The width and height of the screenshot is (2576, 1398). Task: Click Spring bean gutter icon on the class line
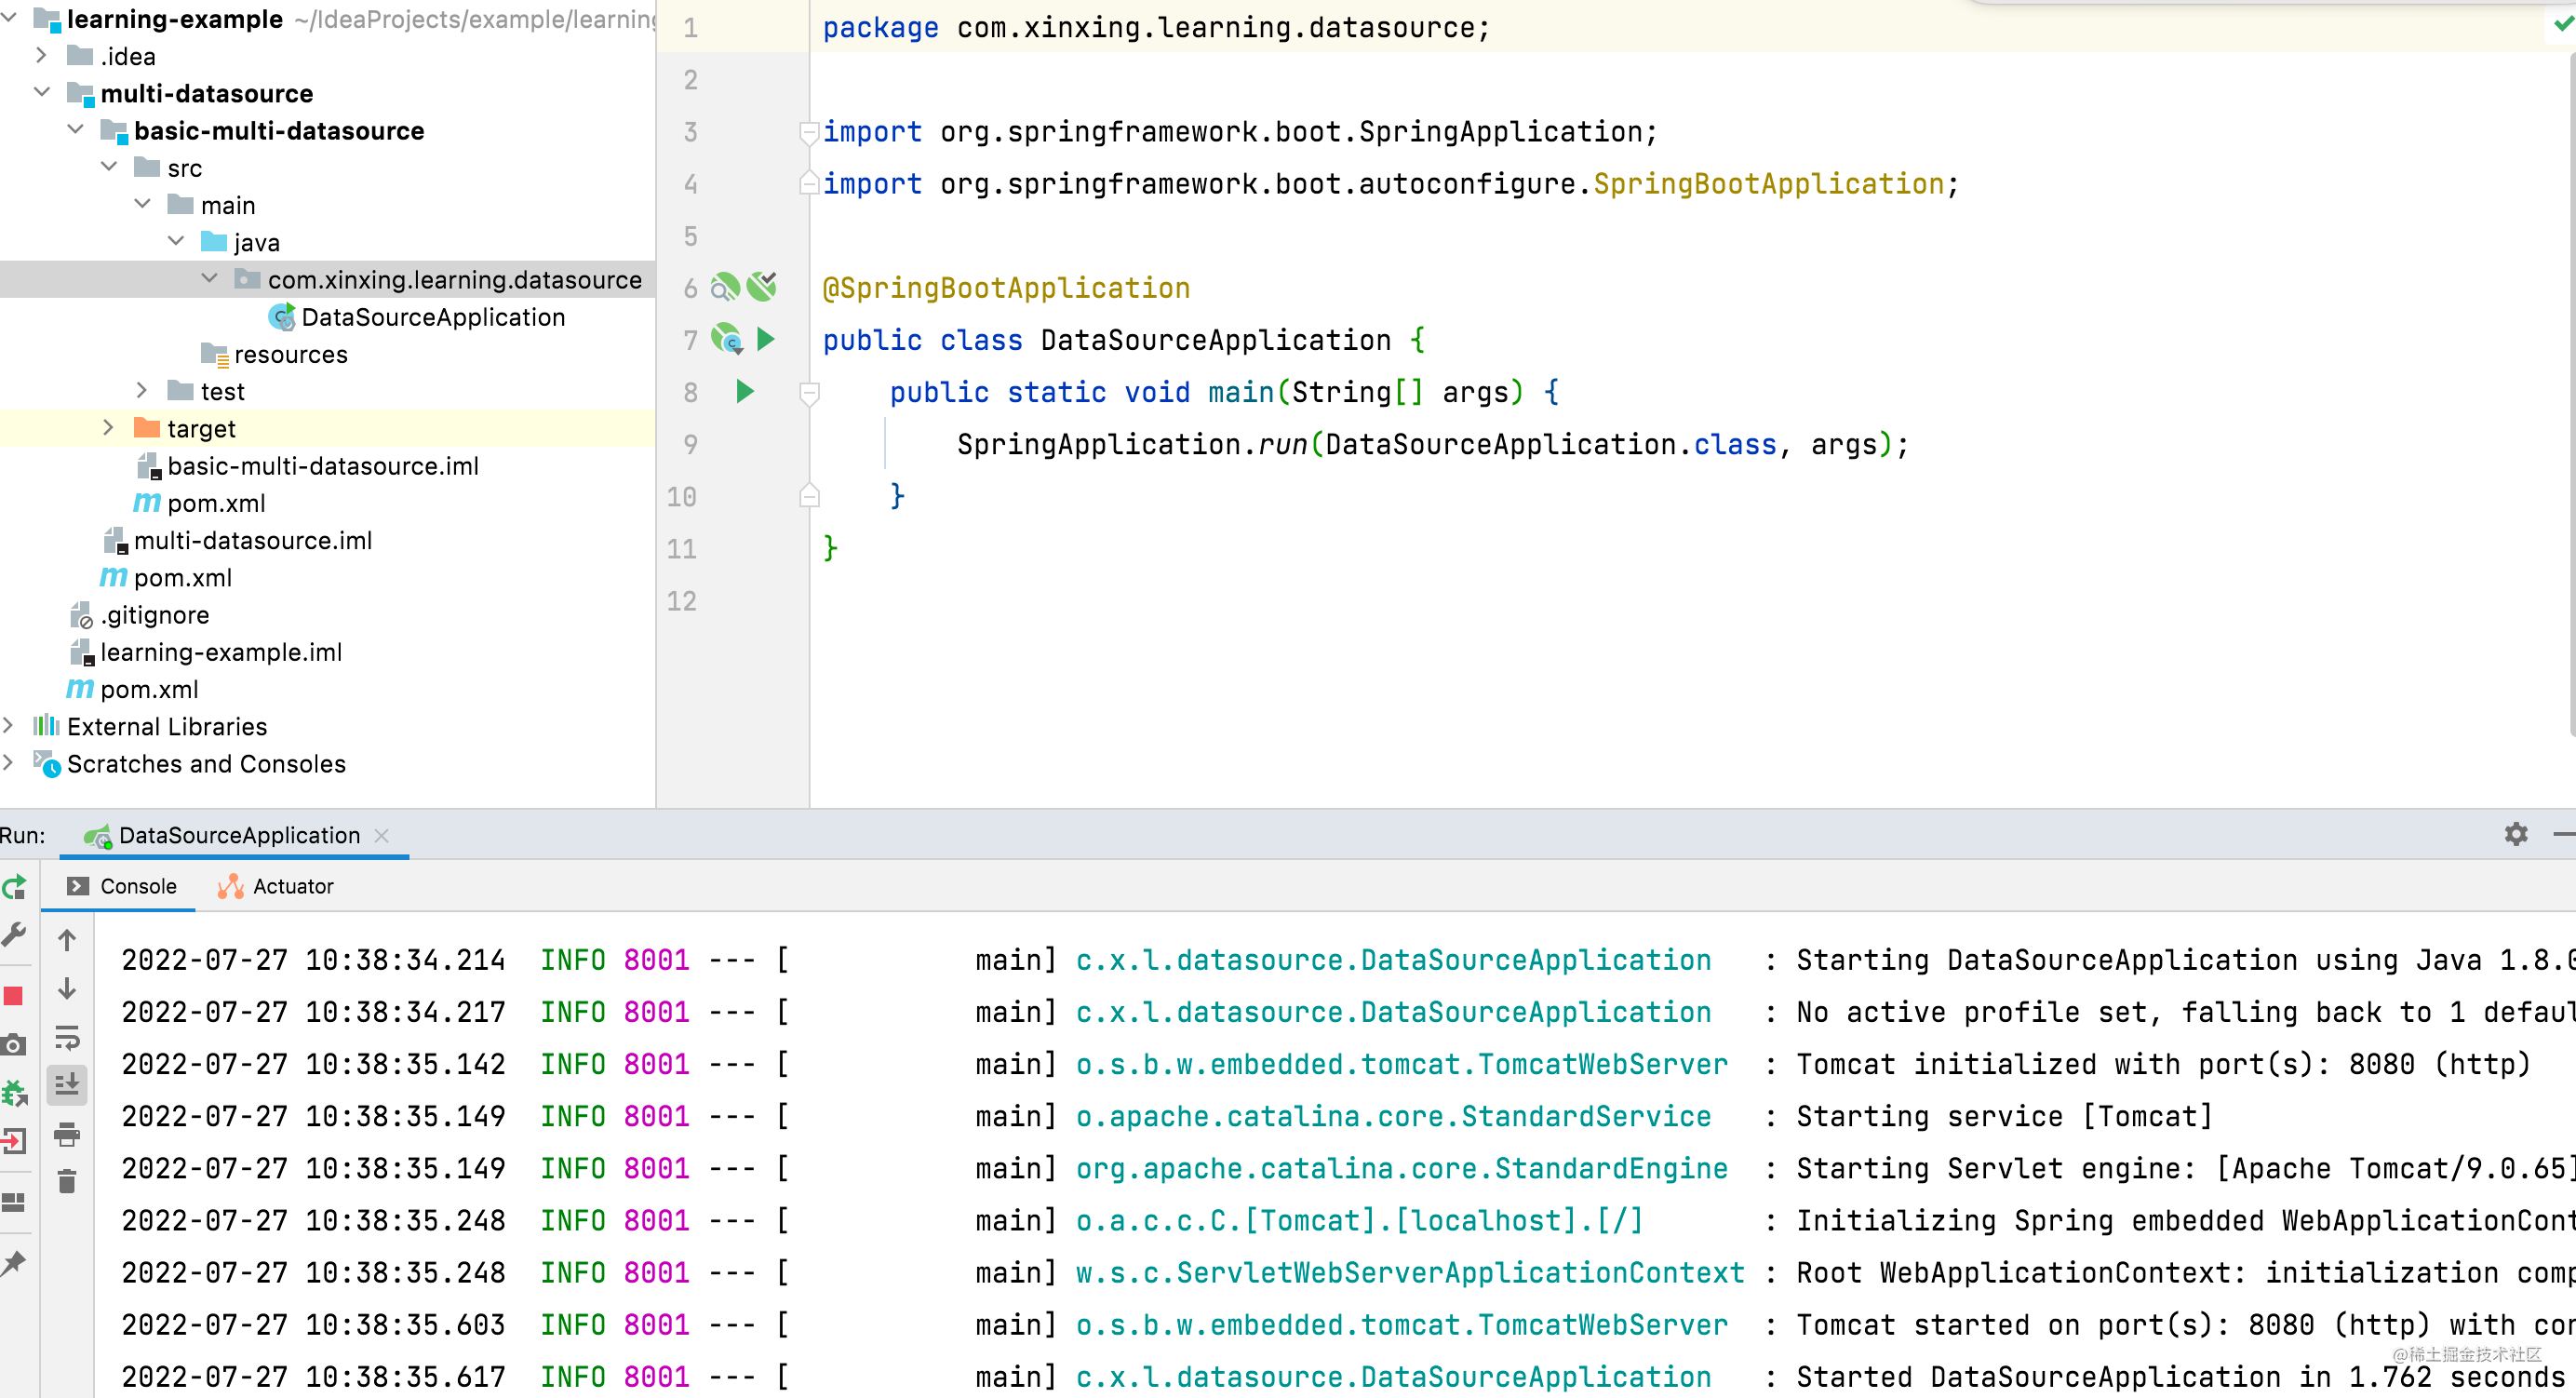click(727, 339)
